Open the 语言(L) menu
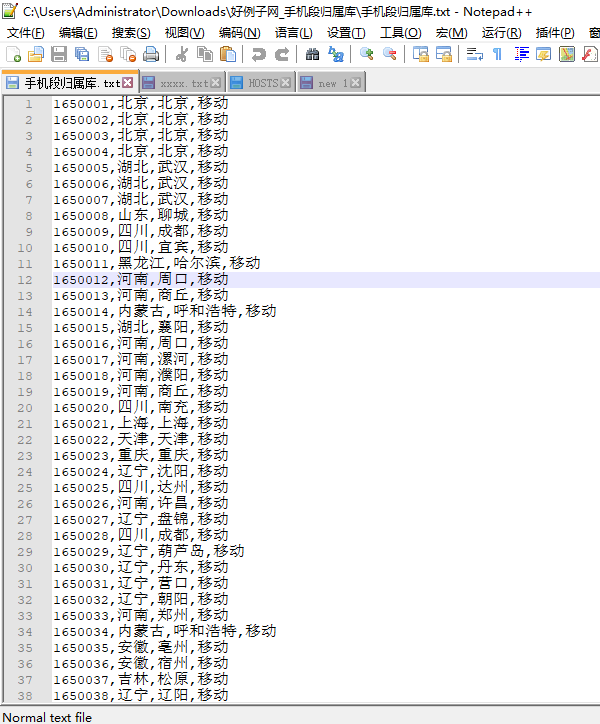This screenshot has width=600, height=724. click(294, 33)
